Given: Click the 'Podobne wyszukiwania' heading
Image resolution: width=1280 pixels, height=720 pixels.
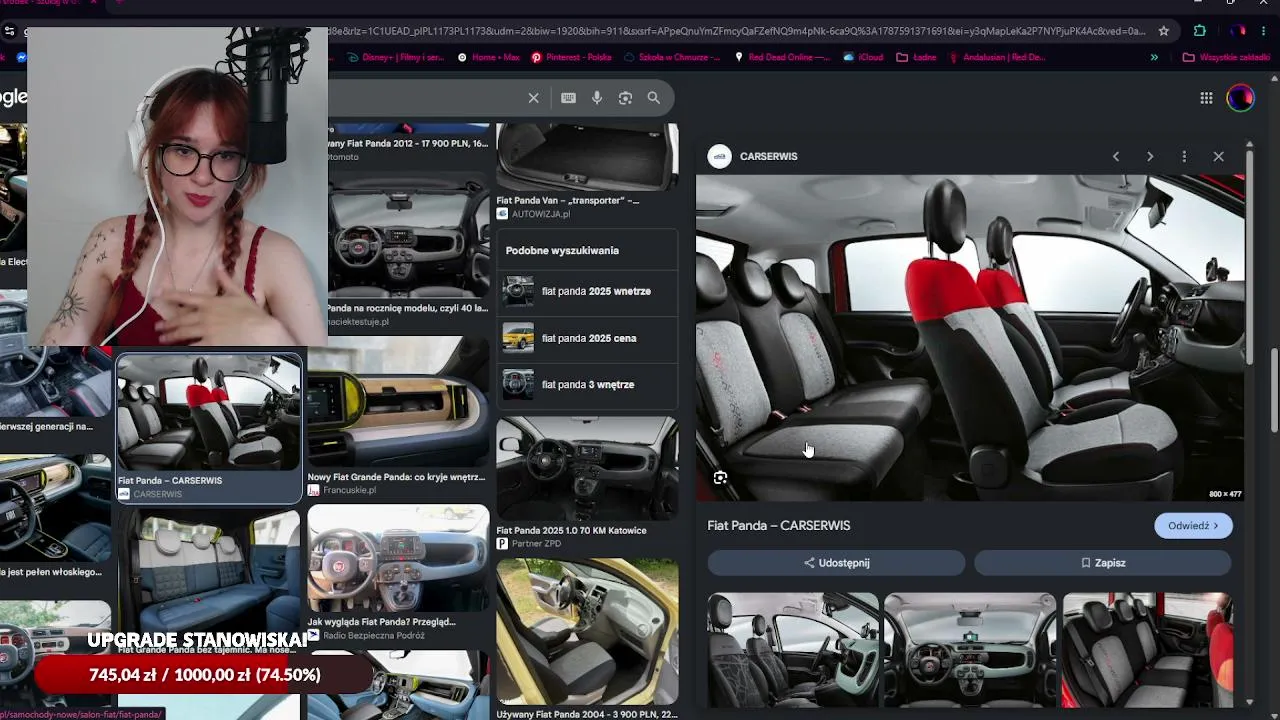Looking at the screenshot, I should 562,251.
